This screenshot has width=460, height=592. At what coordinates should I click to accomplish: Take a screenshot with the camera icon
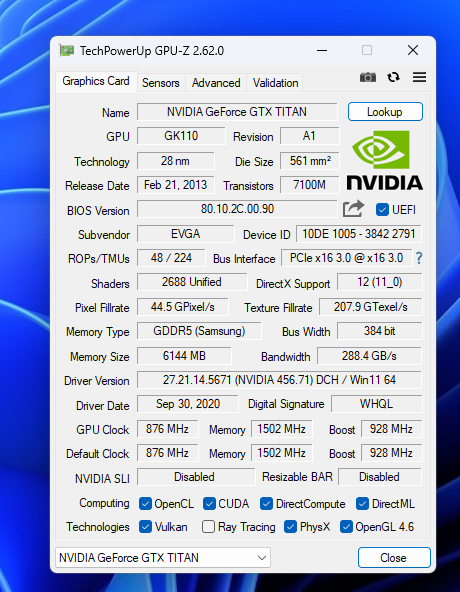(x=367, y=77)
